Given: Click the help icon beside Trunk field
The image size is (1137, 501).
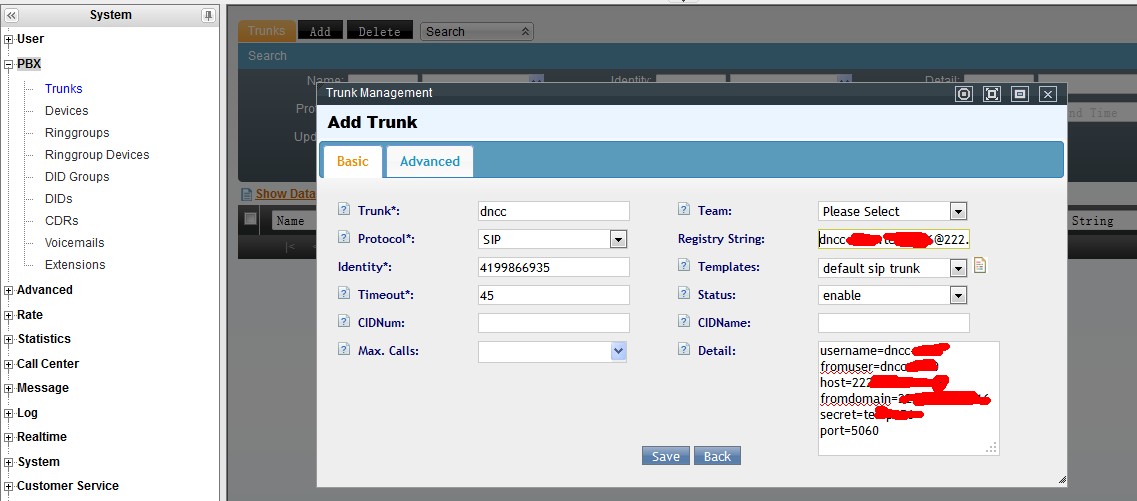Looking at the screenshot, I should click(344, 210).
